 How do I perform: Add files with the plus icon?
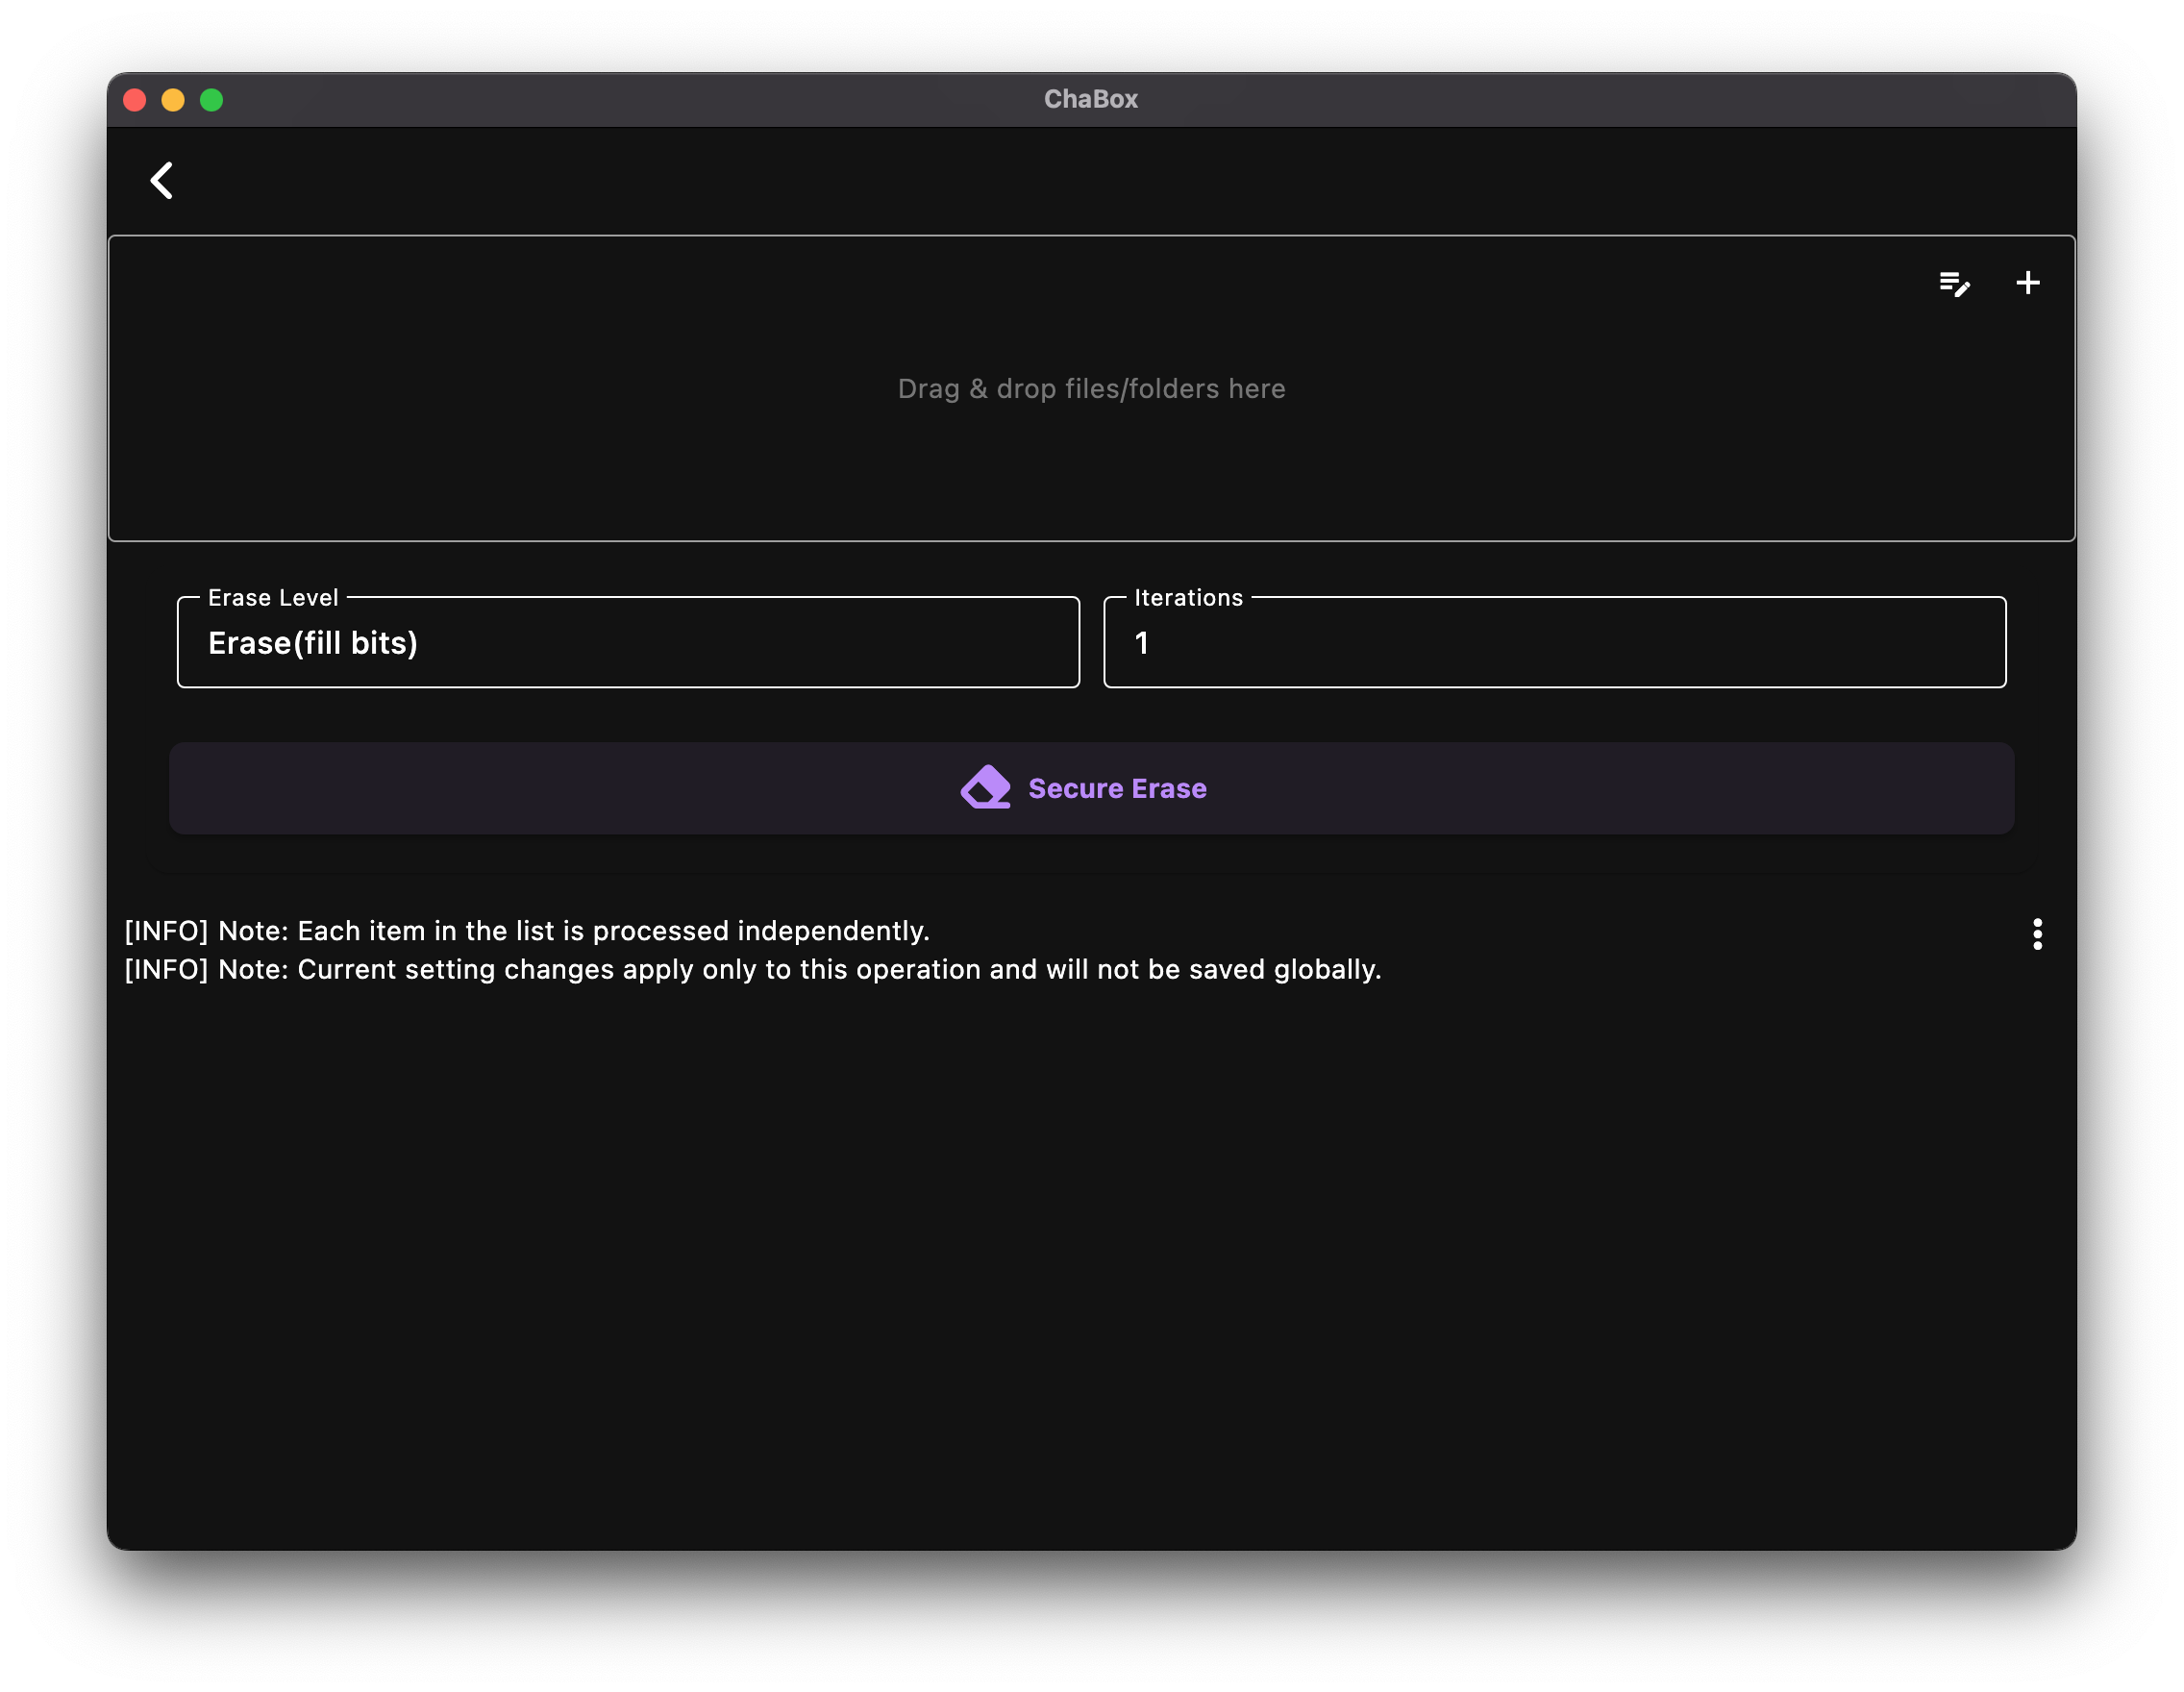click(x=2027, y=283)
